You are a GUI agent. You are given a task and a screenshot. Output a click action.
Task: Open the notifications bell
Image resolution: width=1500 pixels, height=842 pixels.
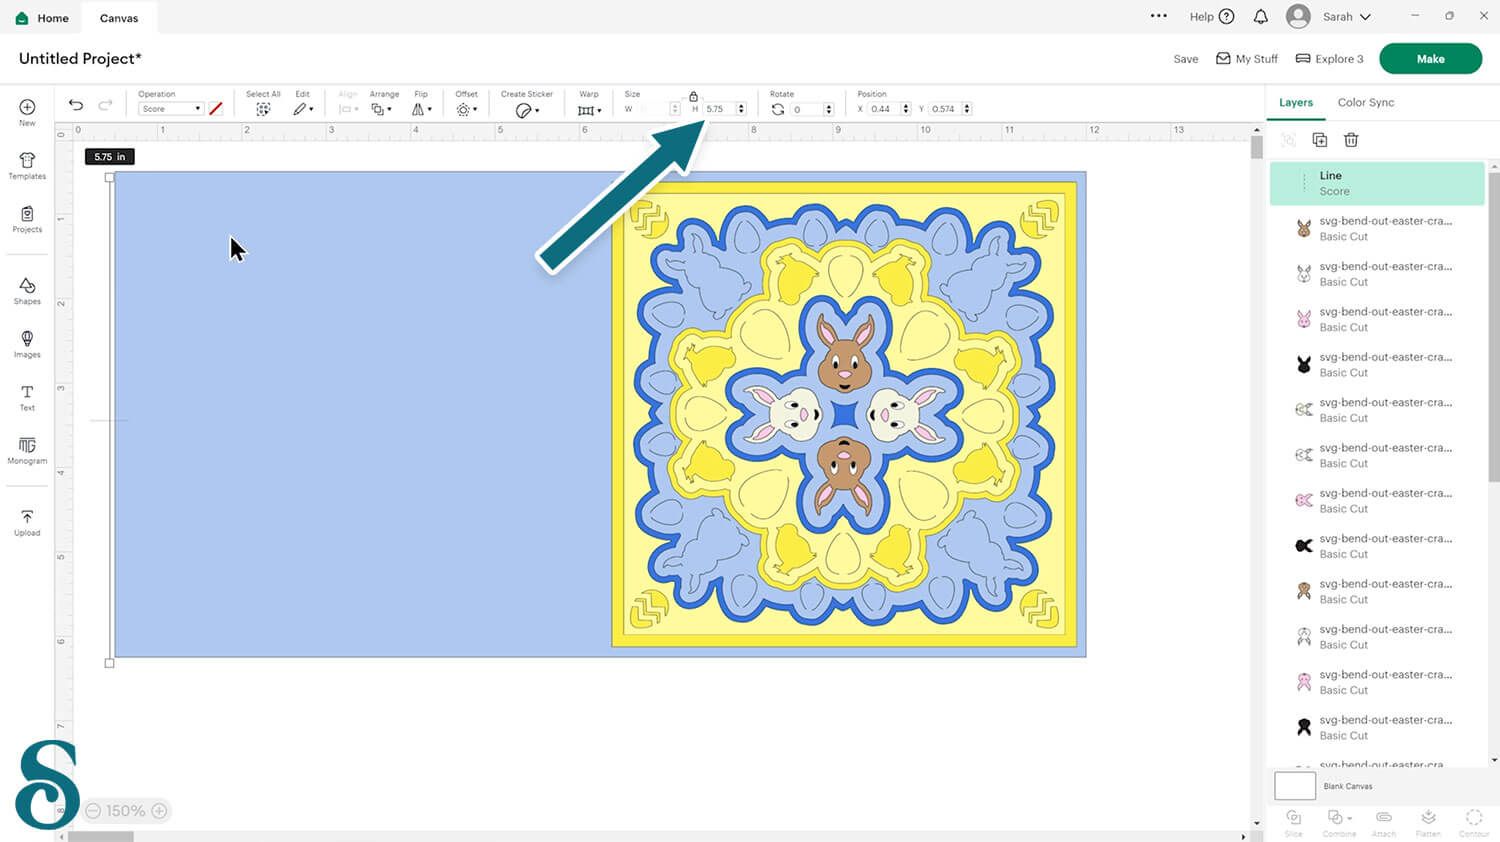coord(1261,16)
